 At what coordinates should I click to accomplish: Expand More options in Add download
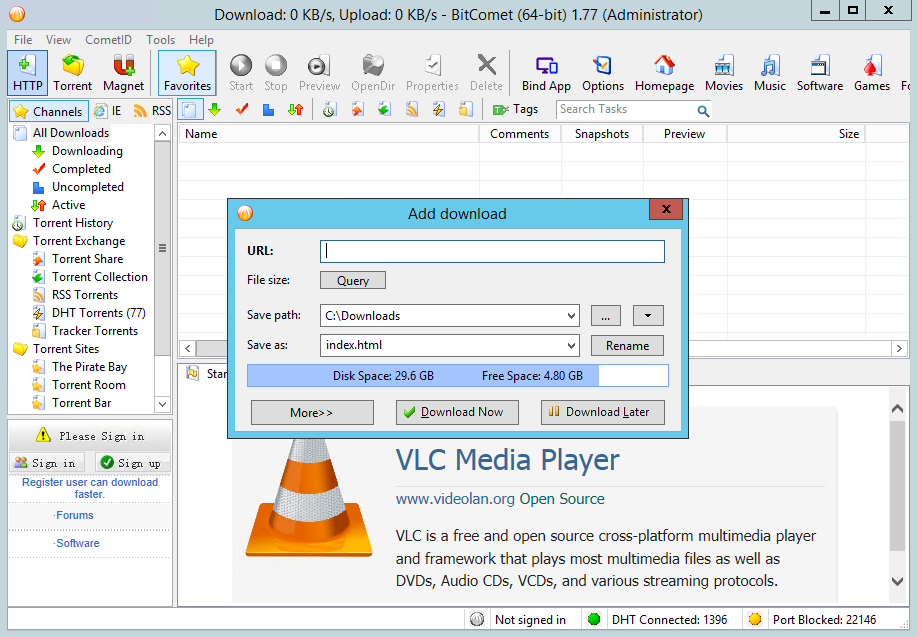pyautogui.click(x=312, y=412)
